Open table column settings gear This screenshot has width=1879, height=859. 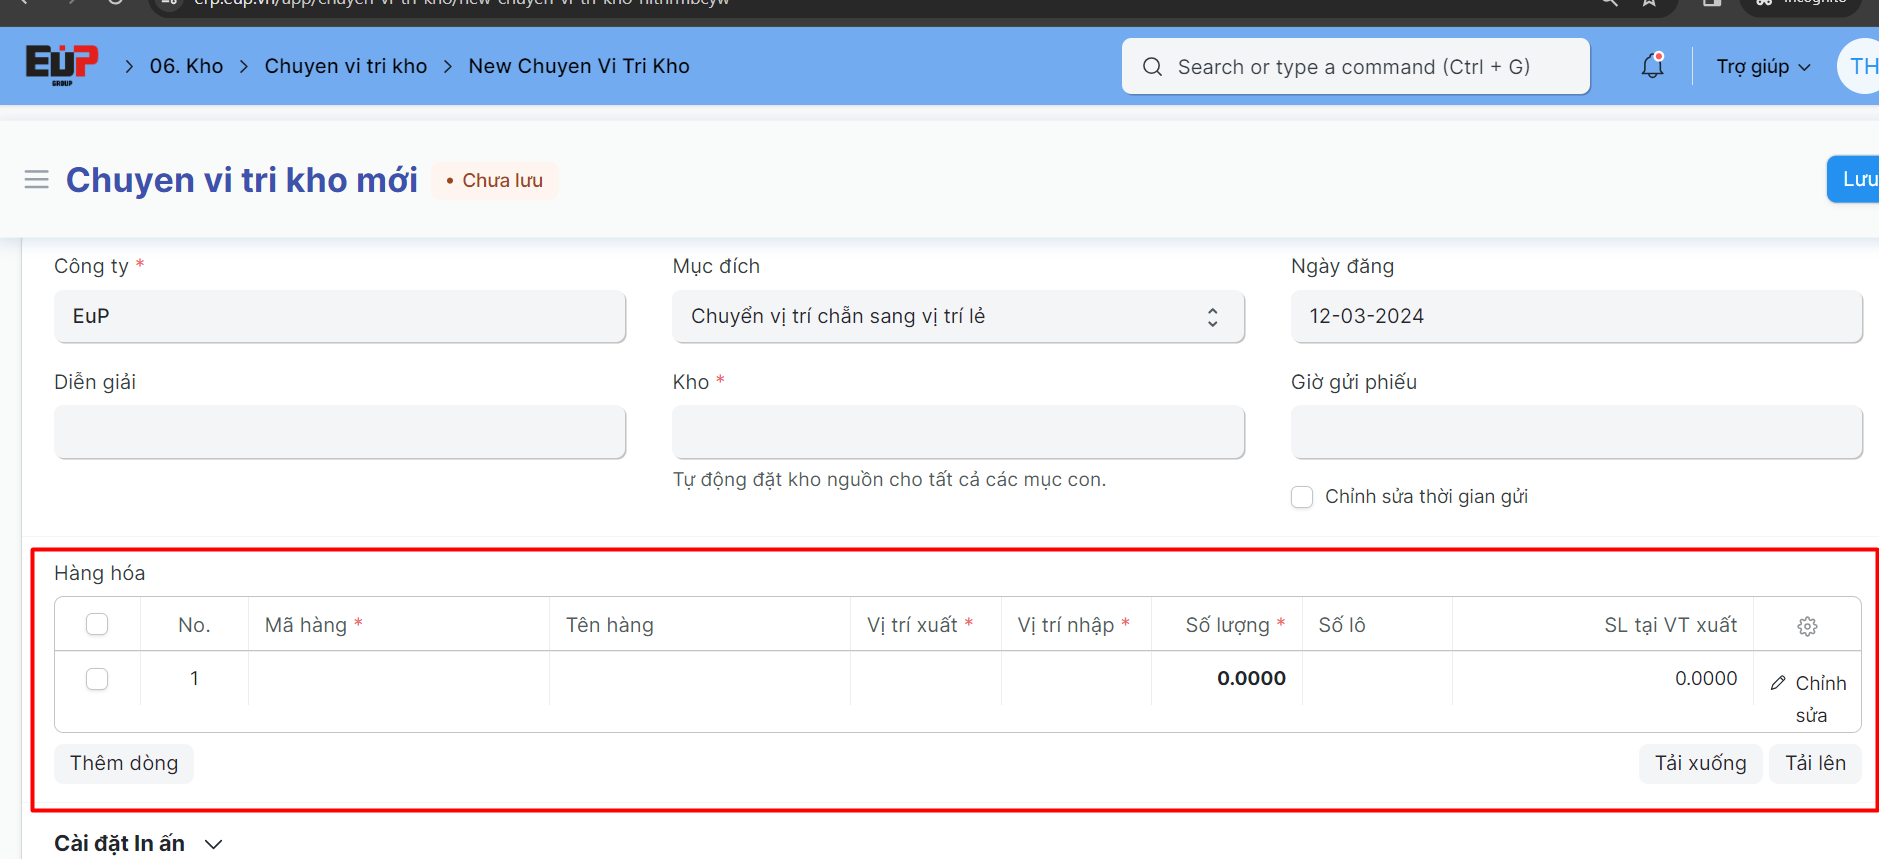point(1807,626)
